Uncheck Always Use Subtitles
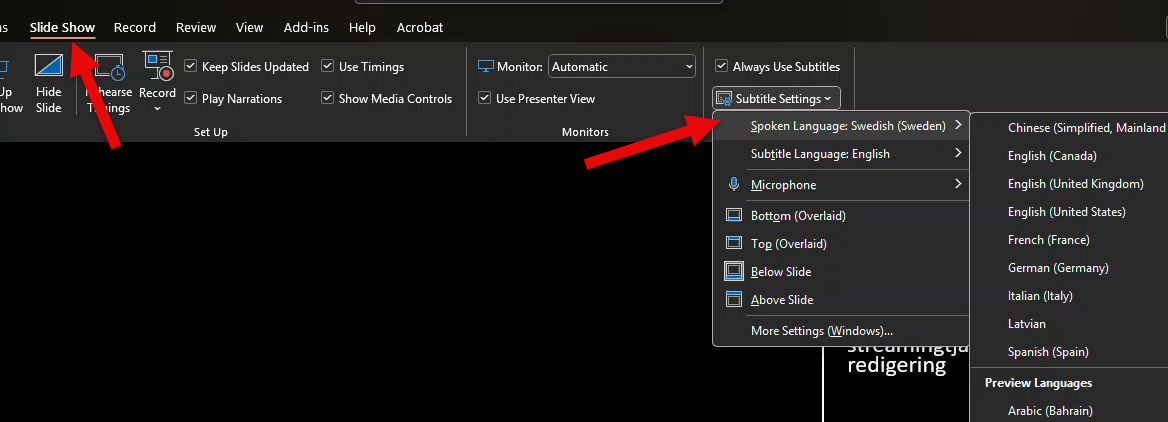 pyautogui.click(x=722, y=67)
